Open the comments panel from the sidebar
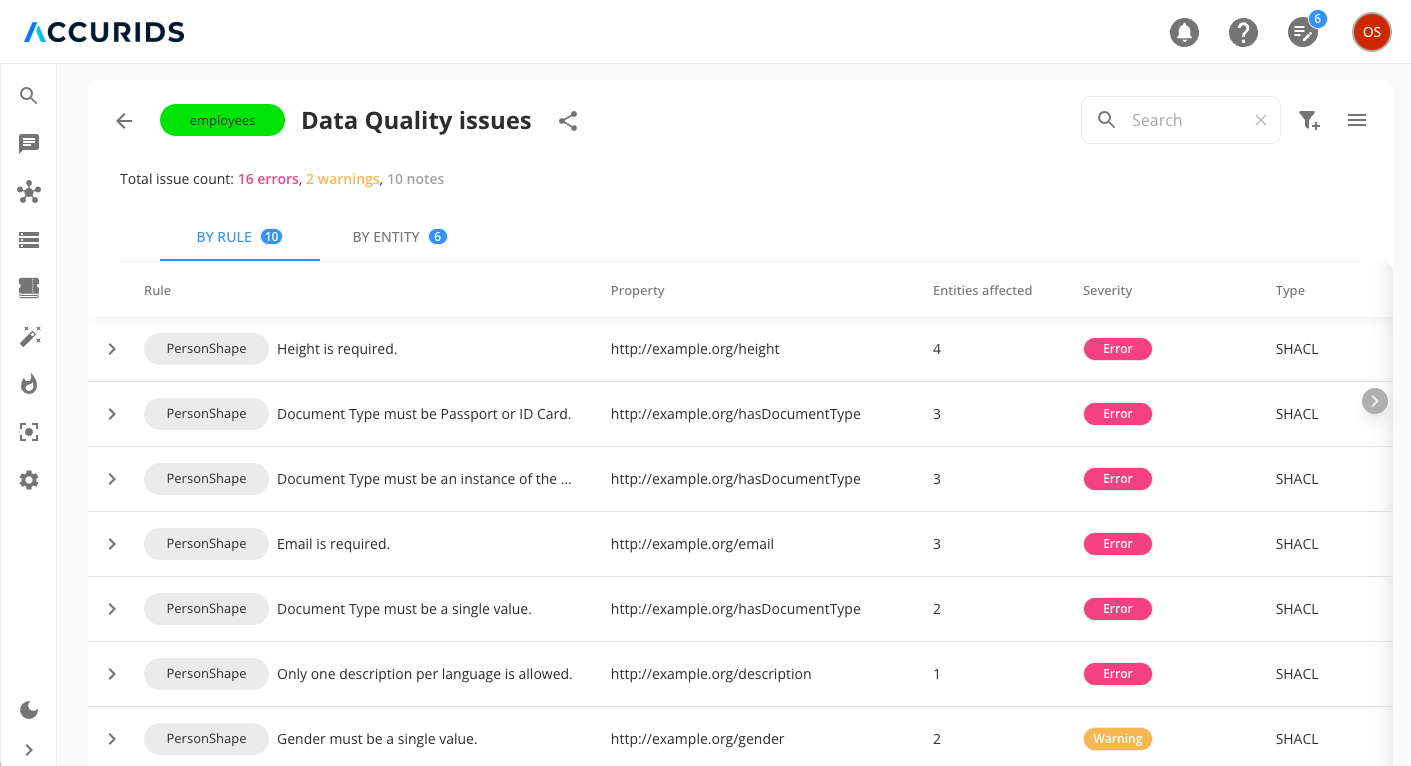The height and width of the screenshot is (766, 1411). tap(28, 143)
